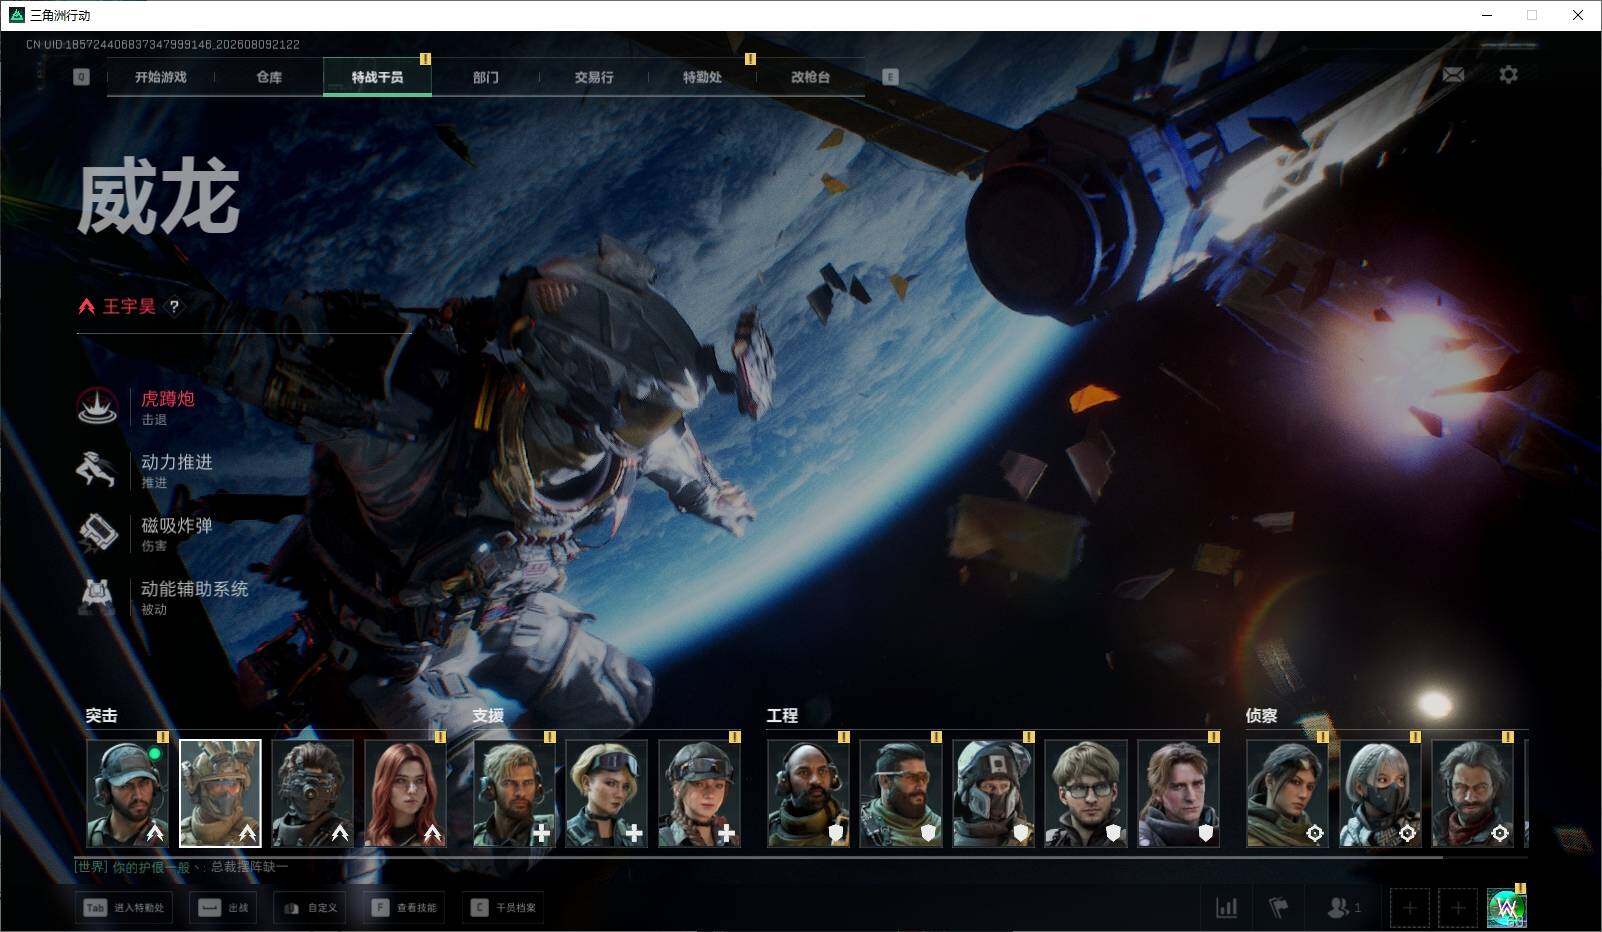This screenshot has width=1602, height=932.
Task: Click the Q previous-tab key icon
Action: tap(81, 77)
